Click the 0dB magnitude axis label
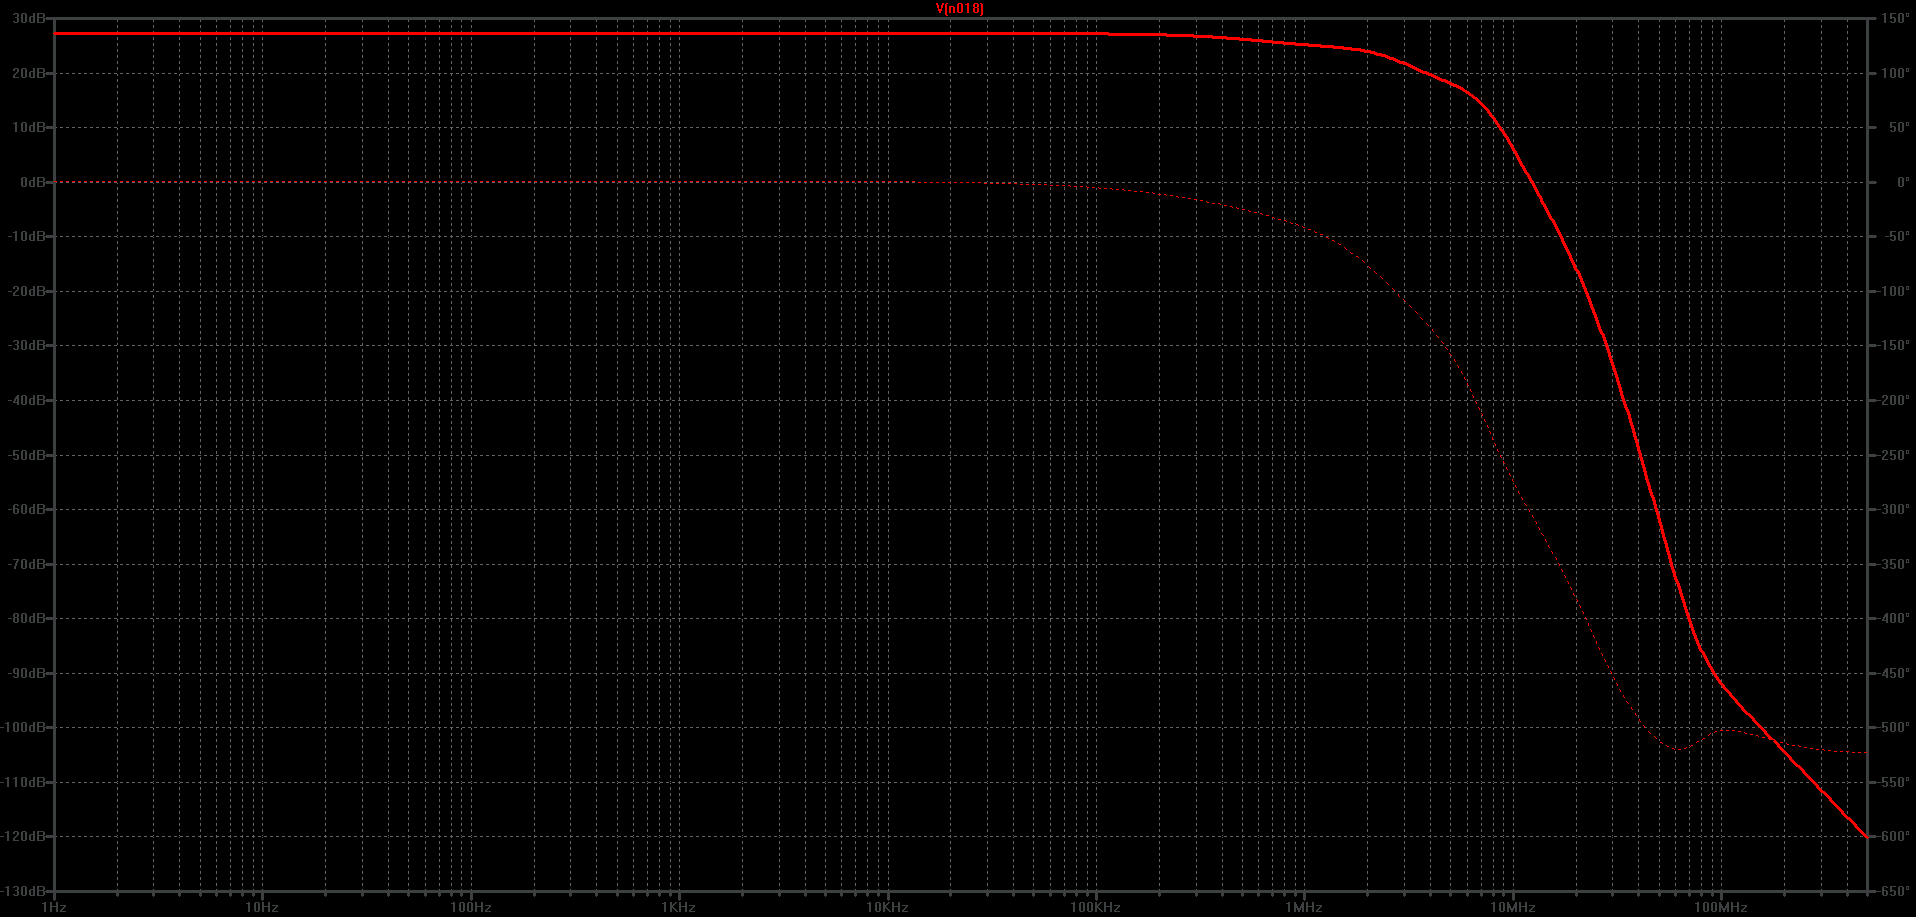This screenshot has height=917, width=1916. [33, 182]
